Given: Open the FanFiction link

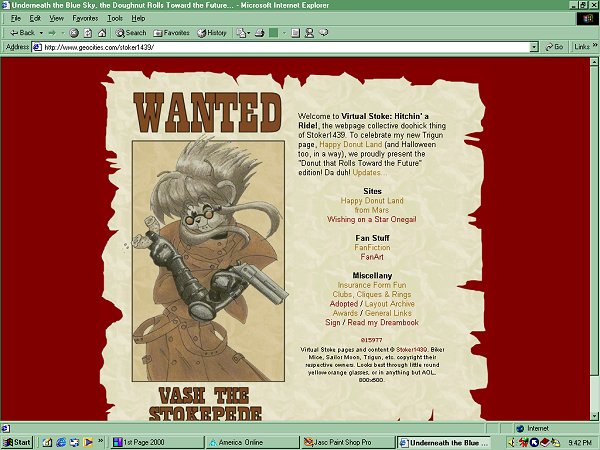Looking at the screenshot, I should click(x=372, y=248).
